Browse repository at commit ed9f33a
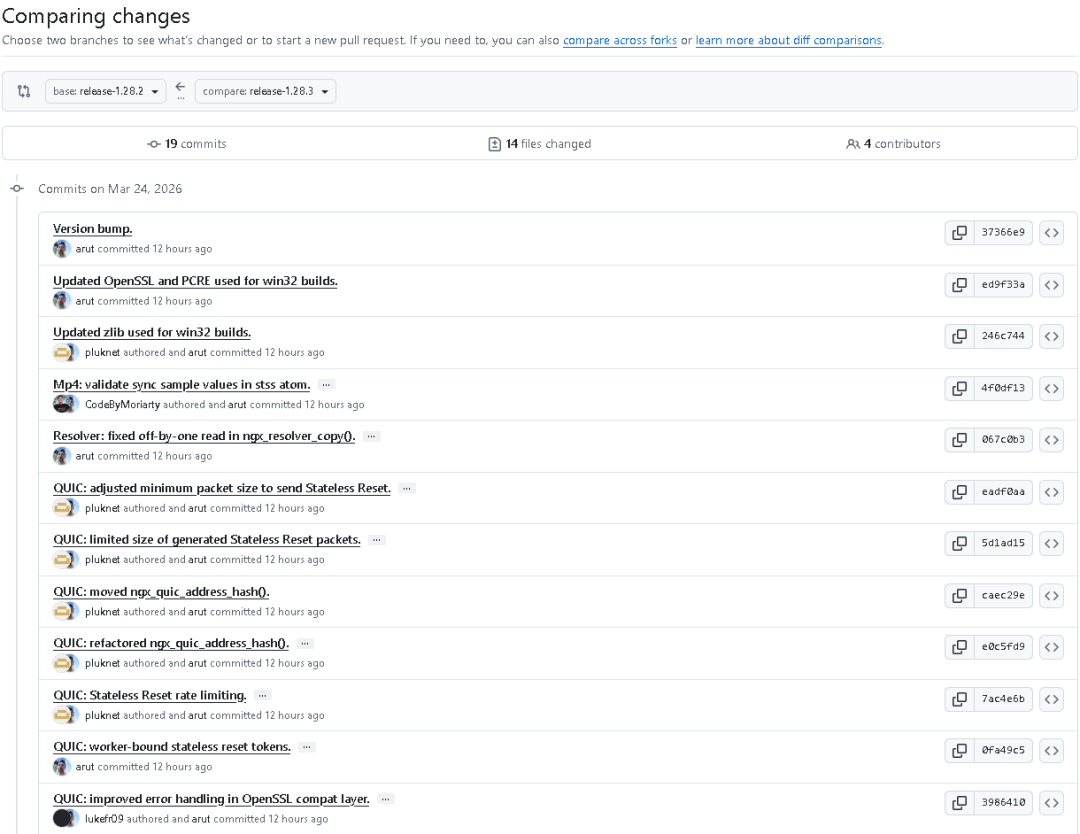 (1051, 284)
